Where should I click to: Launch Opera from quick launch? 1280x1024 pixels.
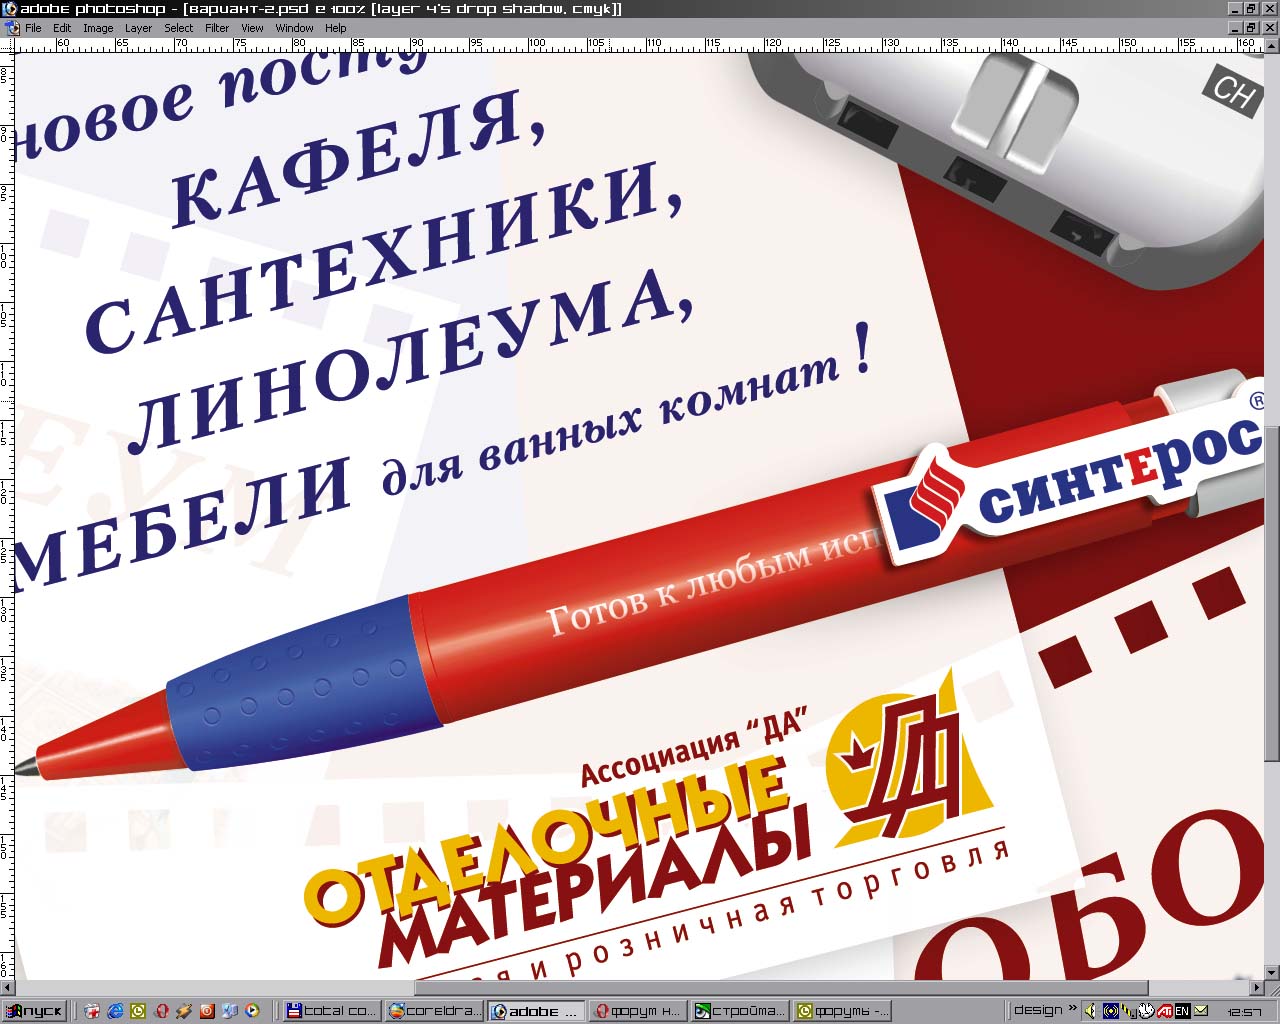(x=162, y=1011)
